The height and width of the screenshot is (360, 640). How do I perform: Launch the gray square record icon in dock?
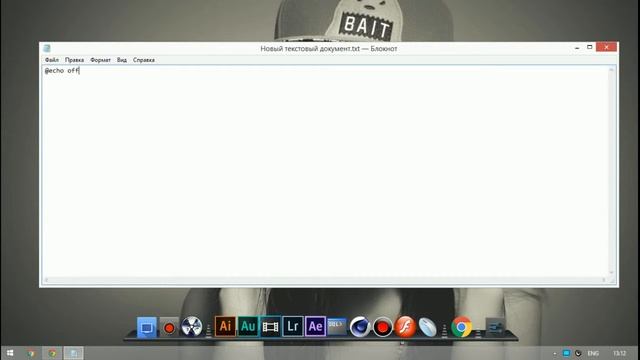tap(169, 327)
